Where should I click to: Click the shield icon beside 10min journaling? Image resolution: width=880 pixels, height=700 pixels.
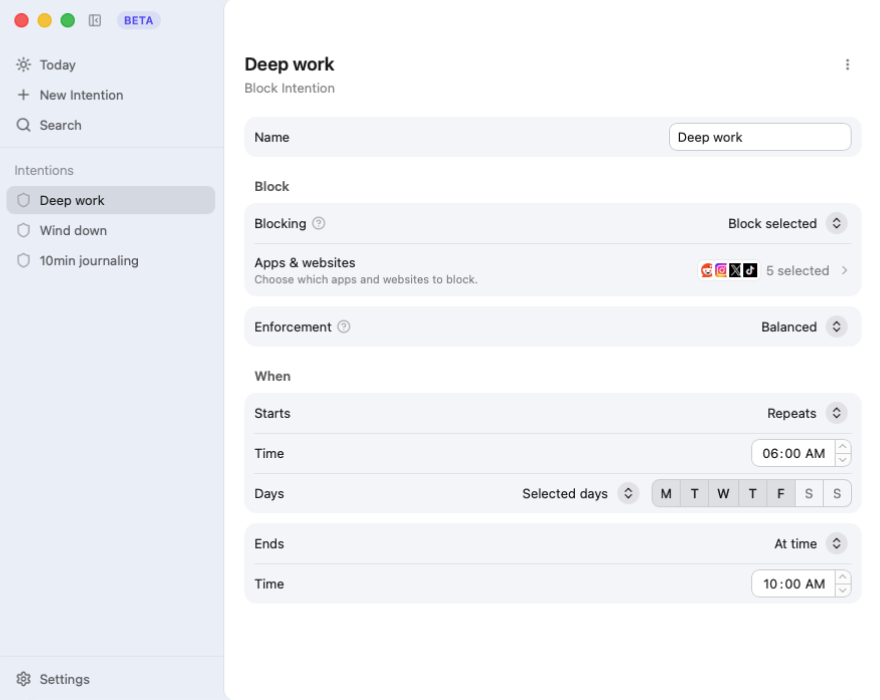click(x=24, y=261)
